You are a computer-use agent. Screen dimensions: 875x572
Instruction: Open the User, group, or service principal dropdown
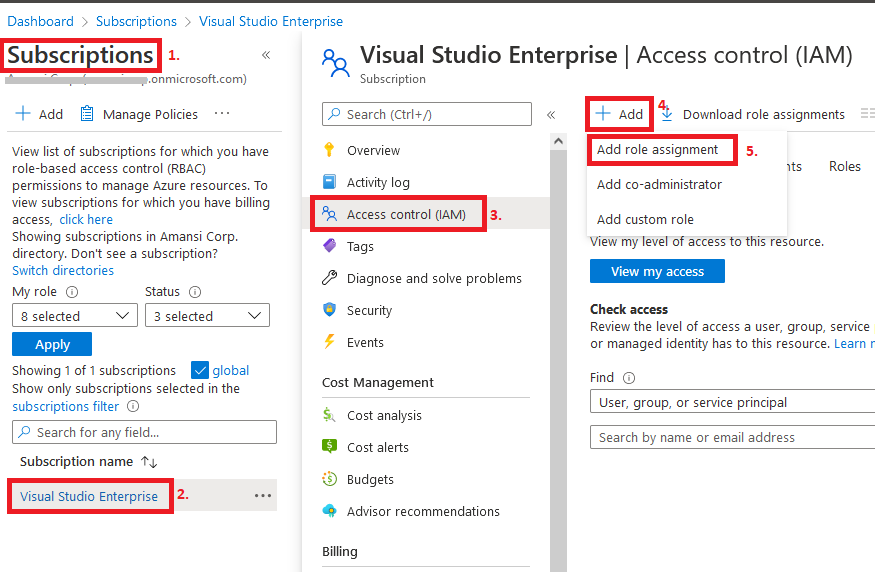pos(732,401)
